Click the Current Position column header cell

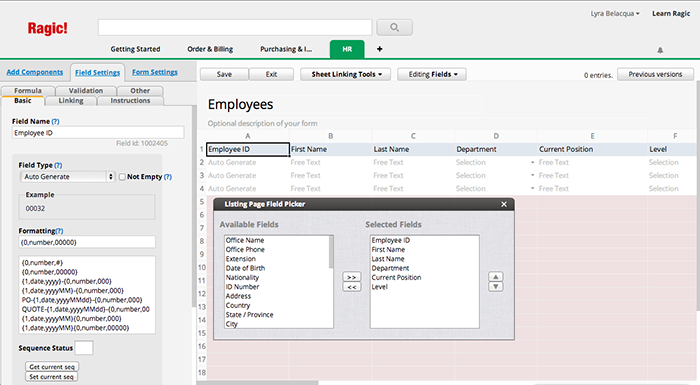tap(592, 149)
